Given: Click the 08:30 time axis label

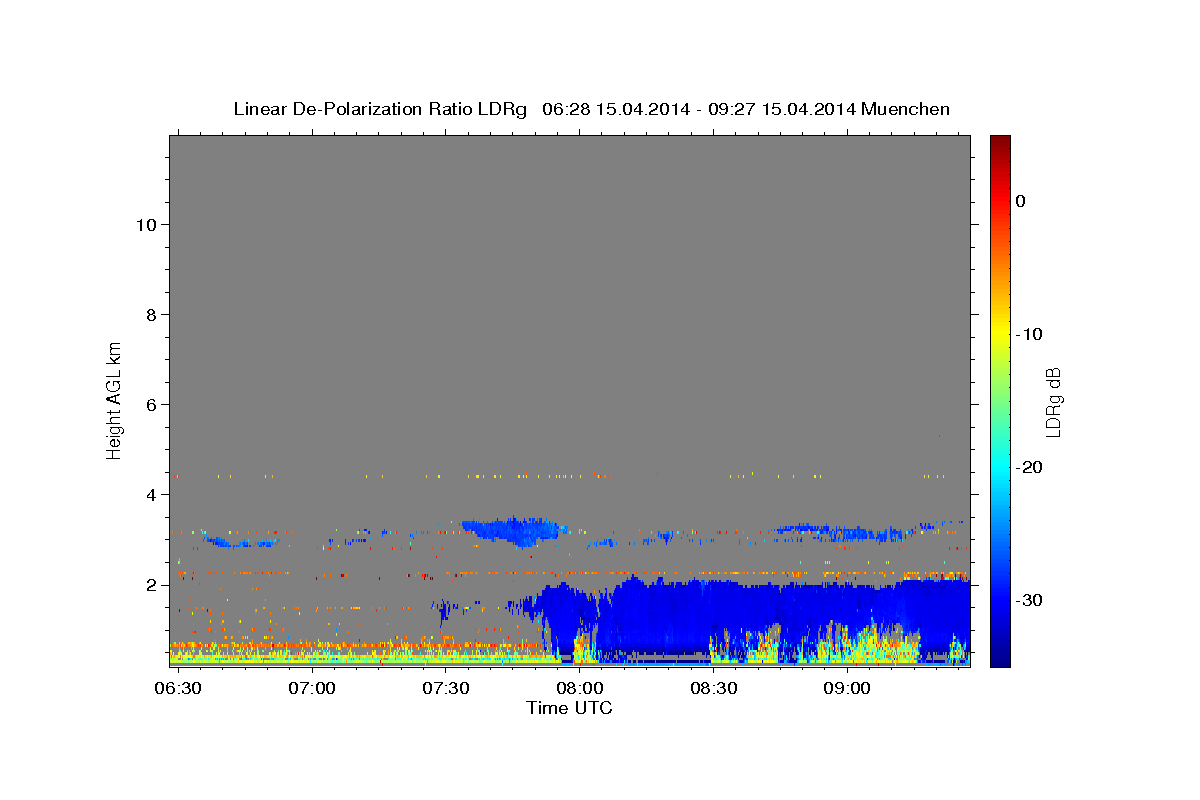Looking at the screenshot, I should (713, 689).
